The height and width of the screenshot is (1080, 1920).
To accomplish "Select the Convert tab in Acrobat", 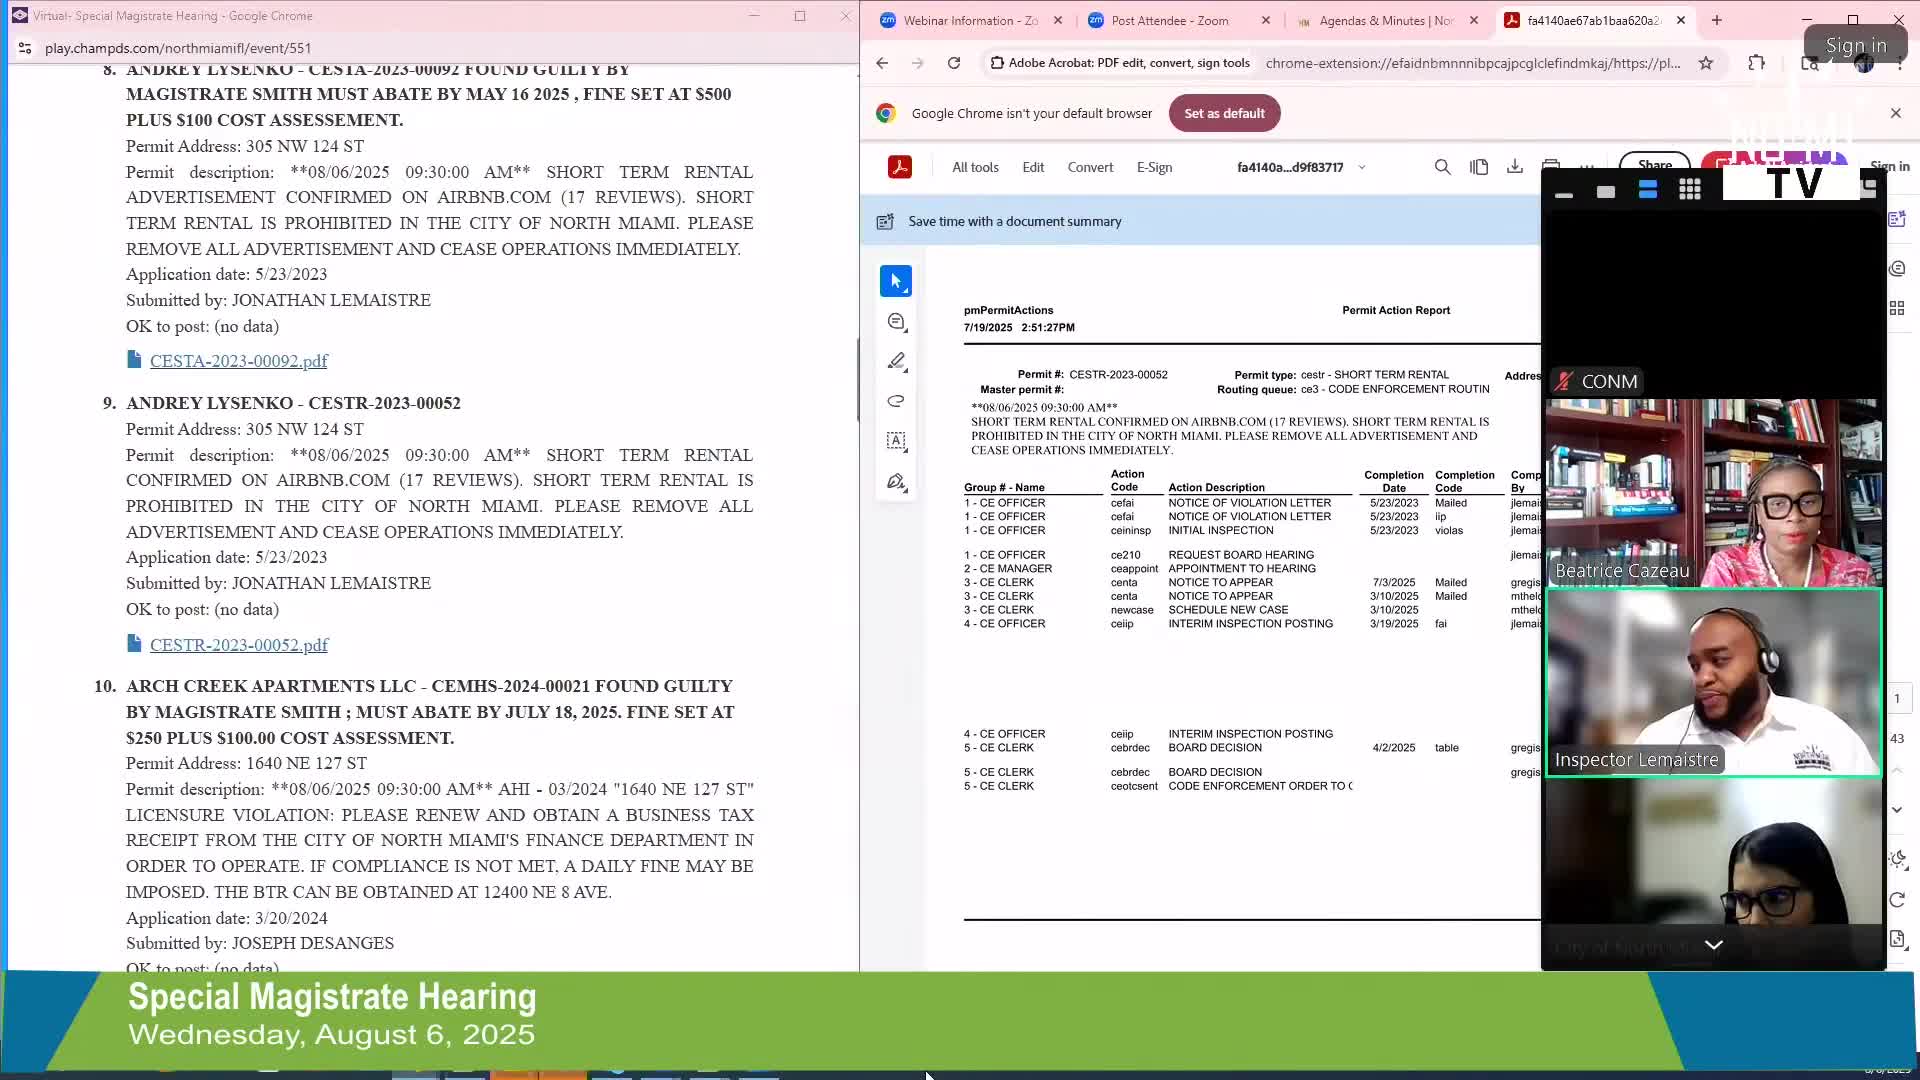I will pyautogui.click(x=1090, y=167).
